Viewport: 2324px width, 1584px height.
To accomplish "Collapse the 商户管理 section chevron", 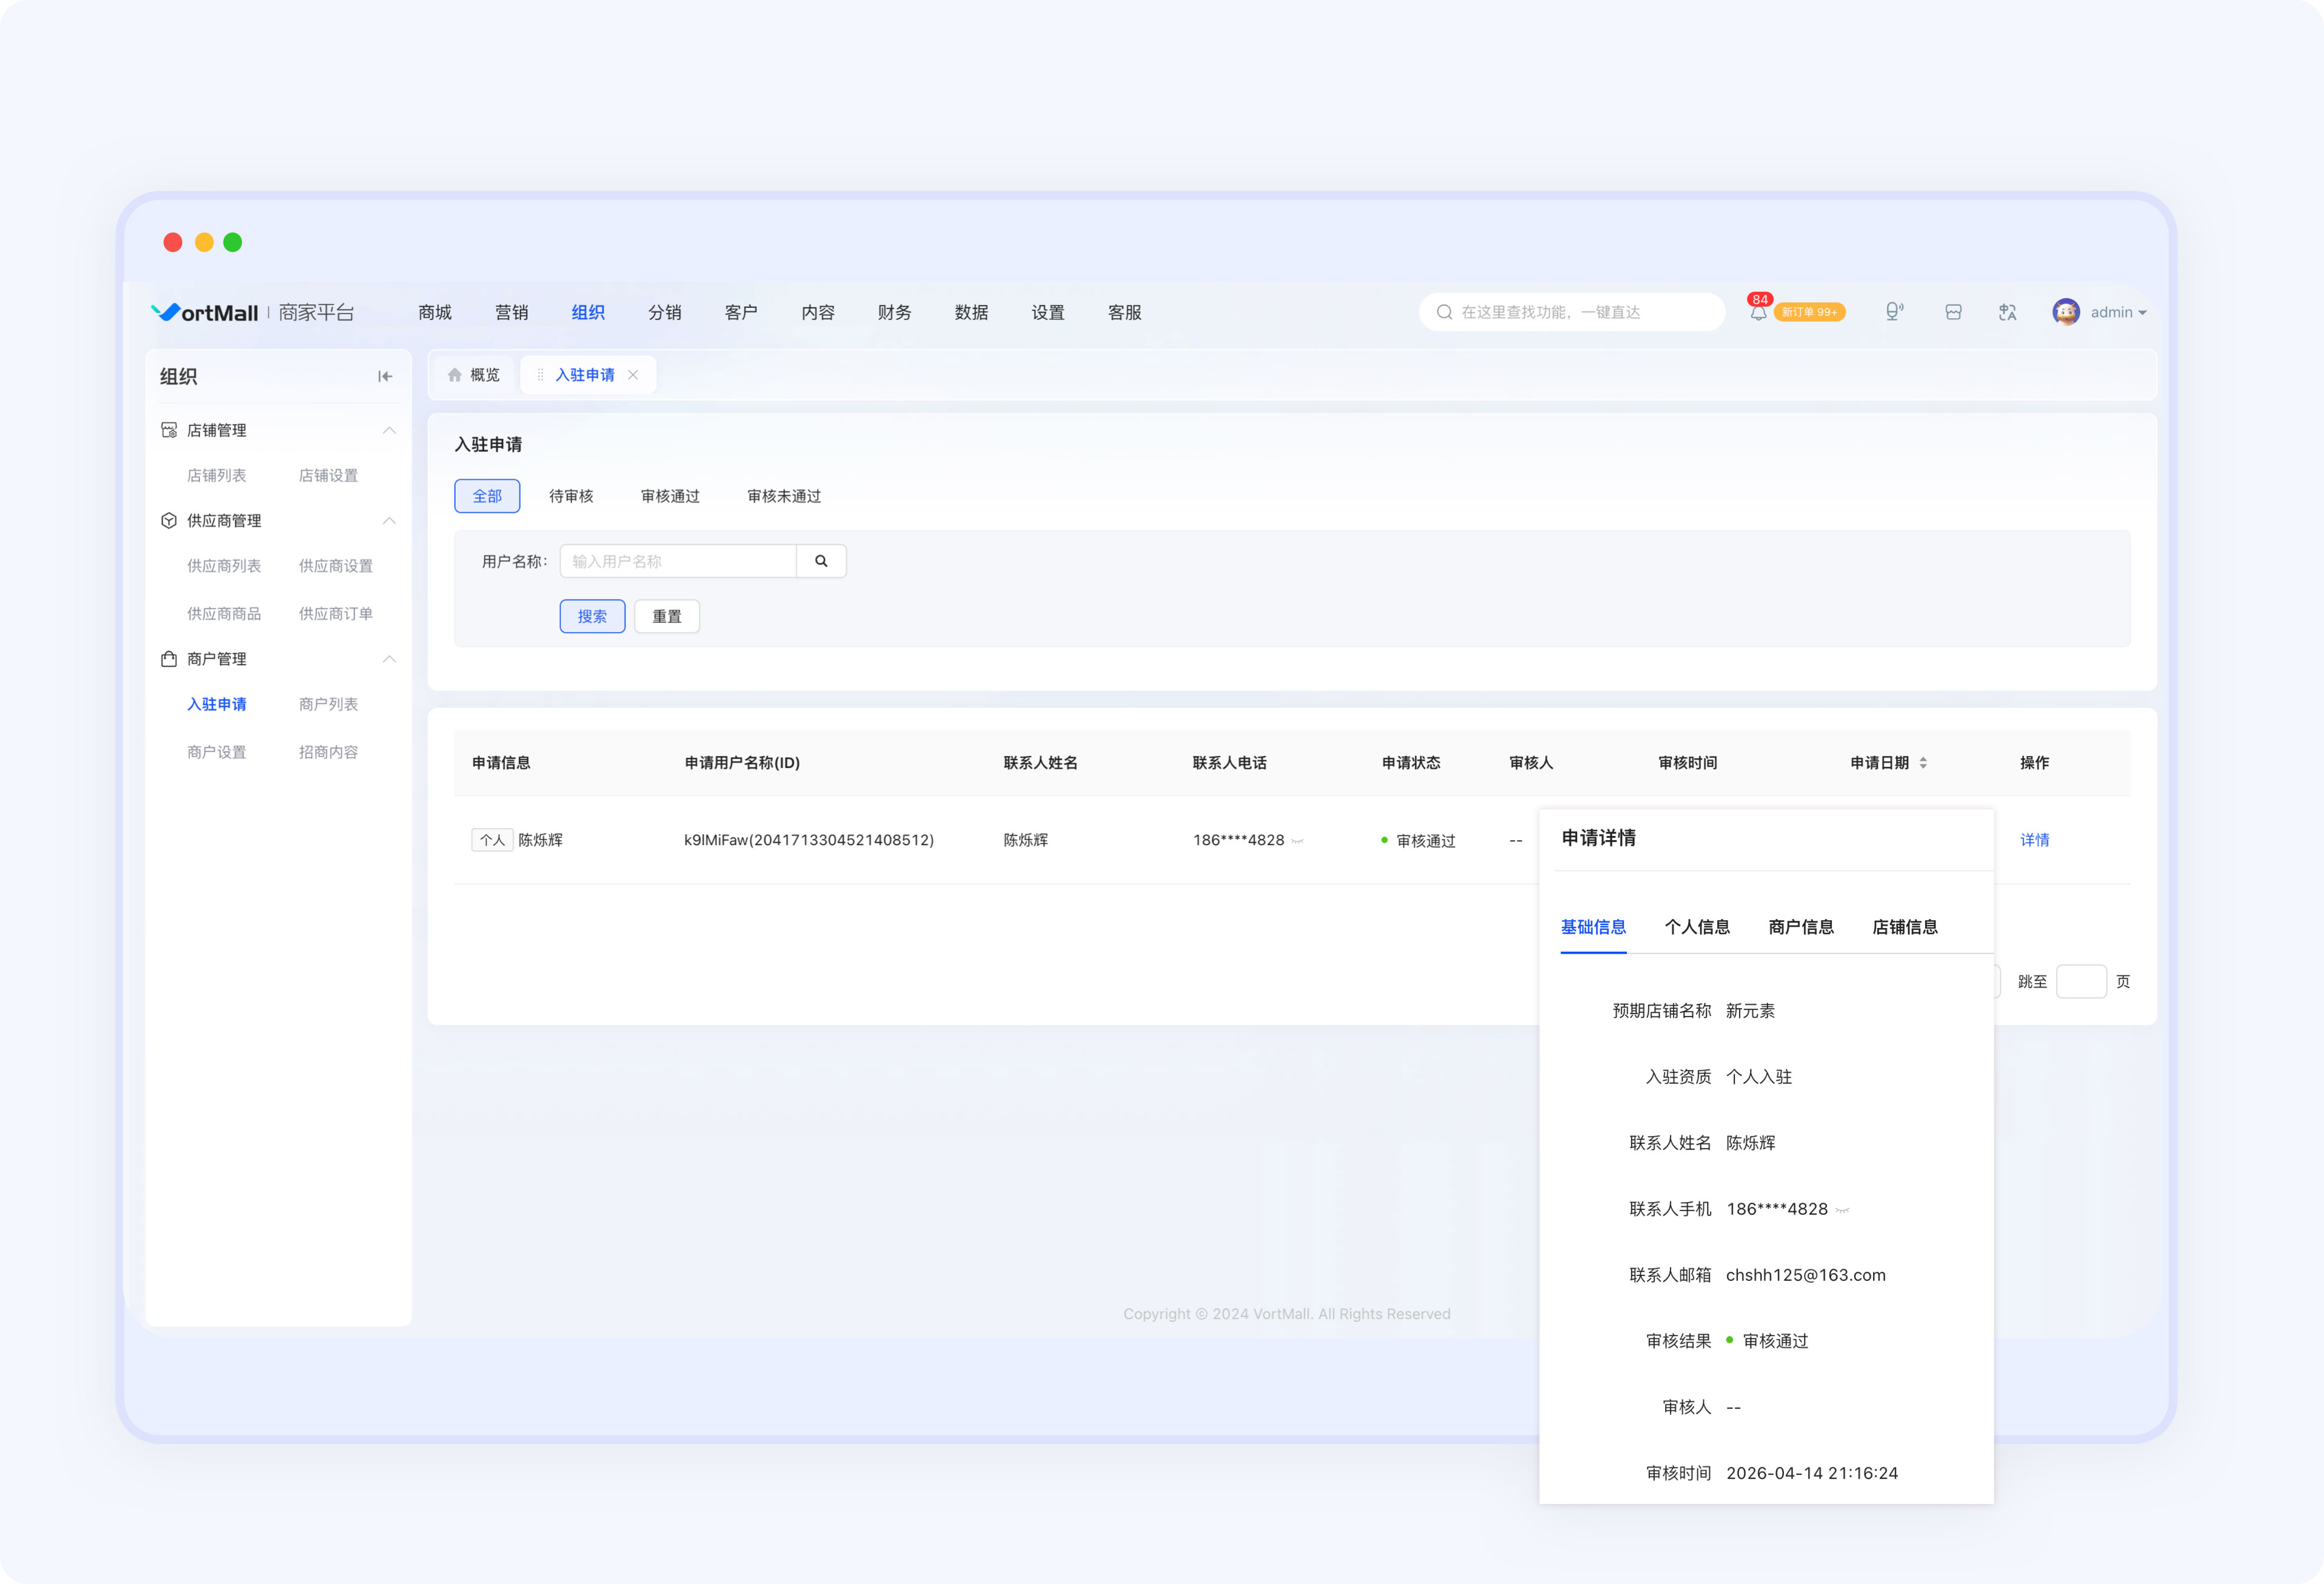I will point(389,659).
